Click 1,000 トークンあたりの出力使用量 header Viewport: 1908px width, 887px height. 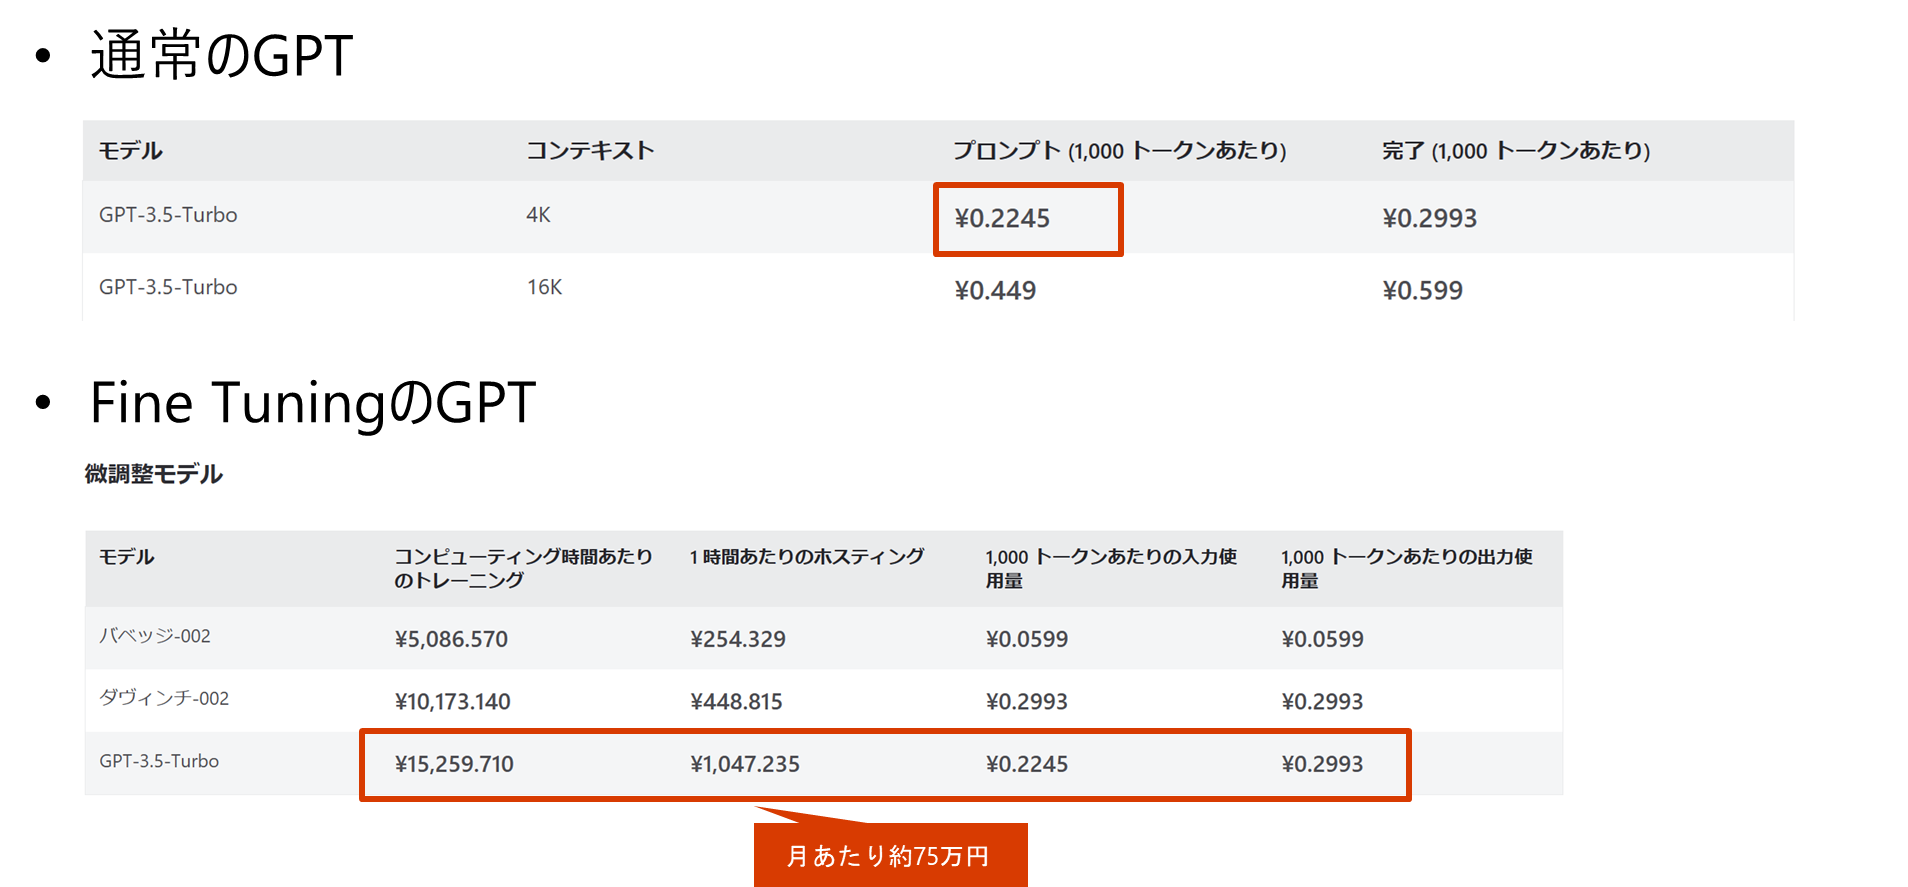tap(1407, 568)
